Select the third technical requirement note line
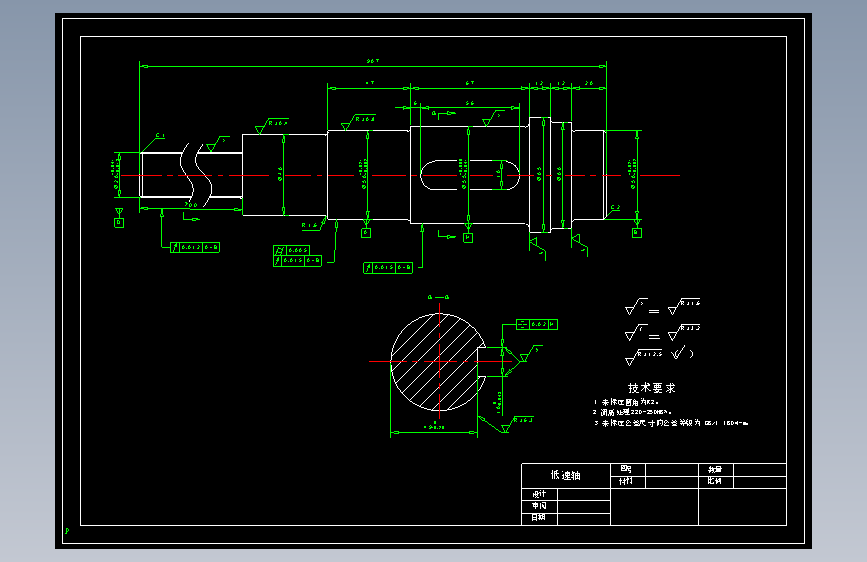This screenshot has width=867, height=562. 671,423
